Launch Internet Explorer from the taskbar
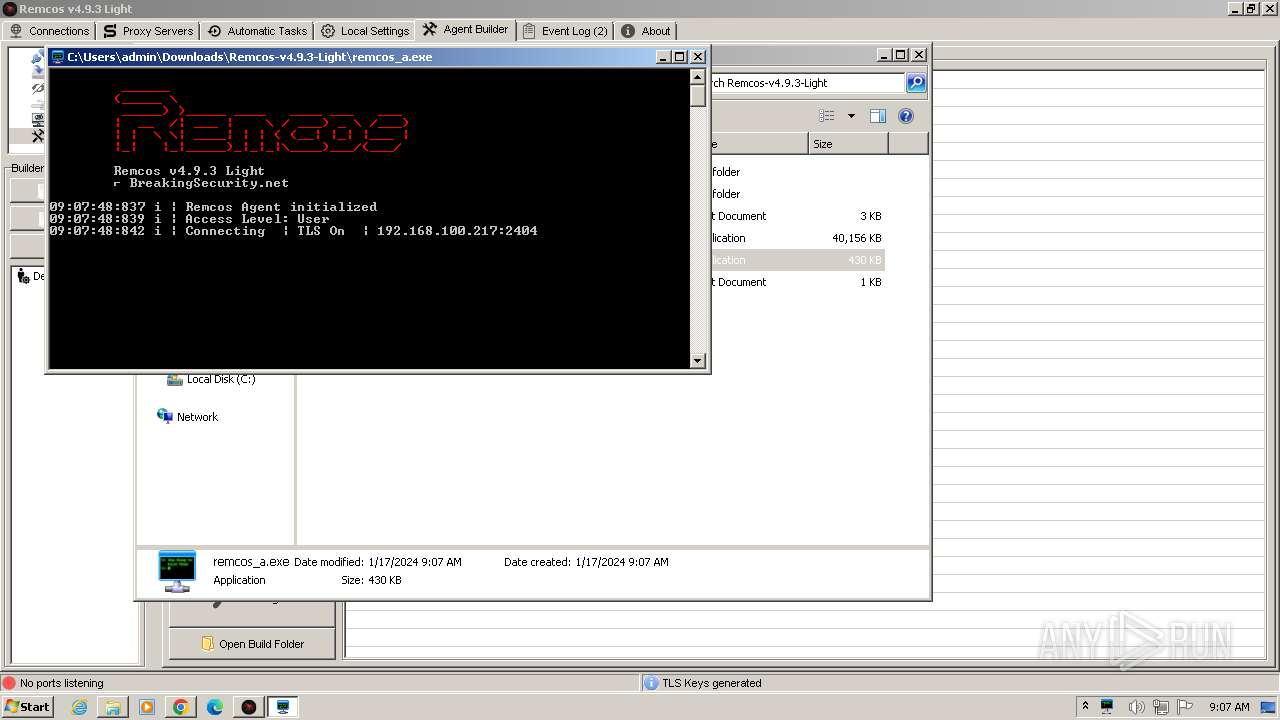The image size is (1280, 720). [x=79, y=707]
